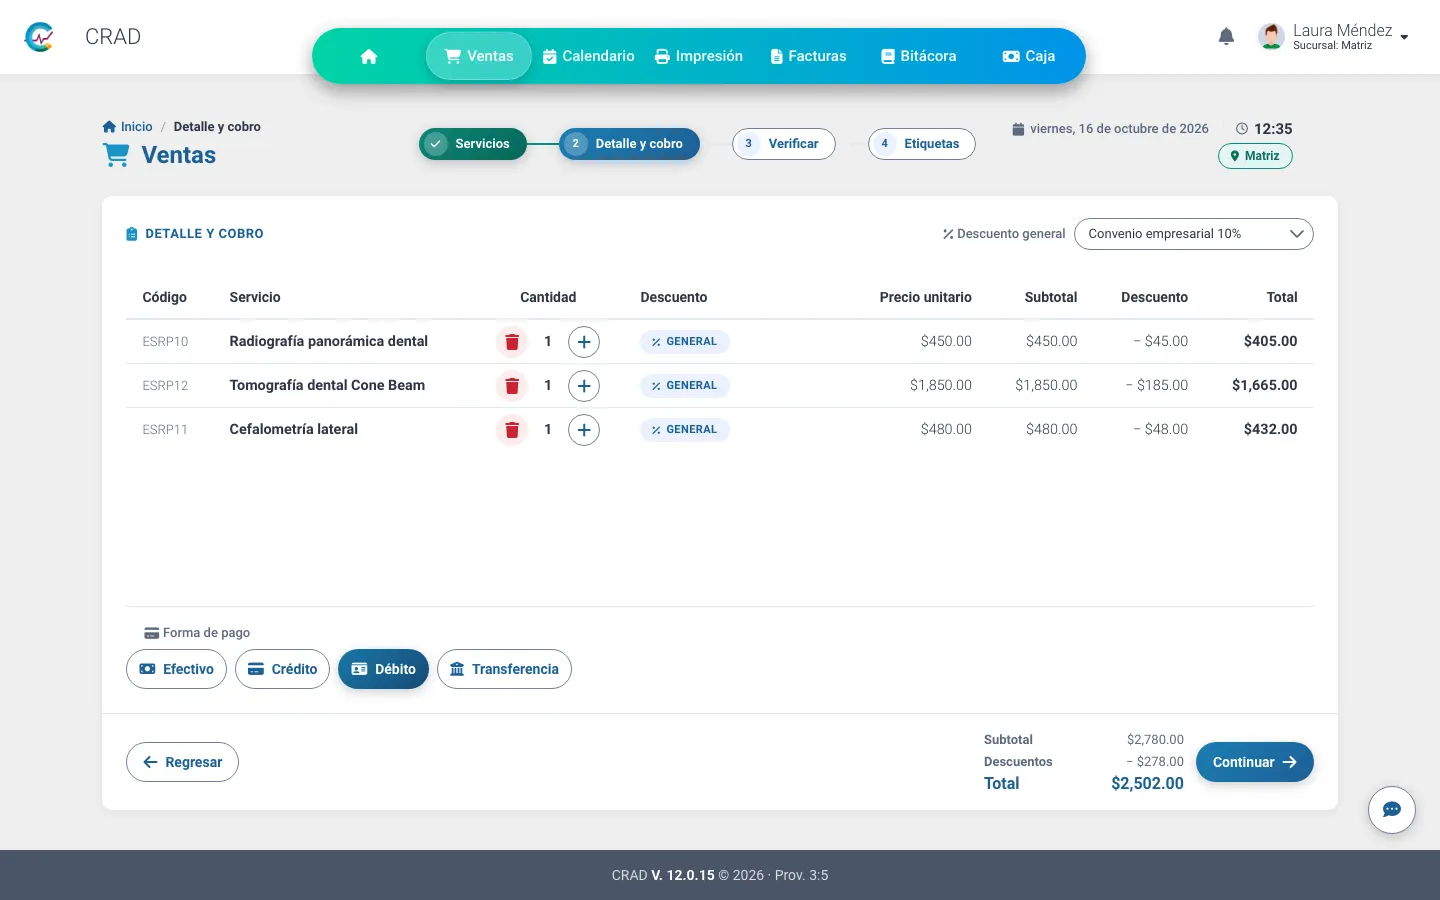The width and height of the screenshot is (1440, 900).
Task: Click GENERAL discount badge for Radiografía panorámica
Action: coord(685,342)
